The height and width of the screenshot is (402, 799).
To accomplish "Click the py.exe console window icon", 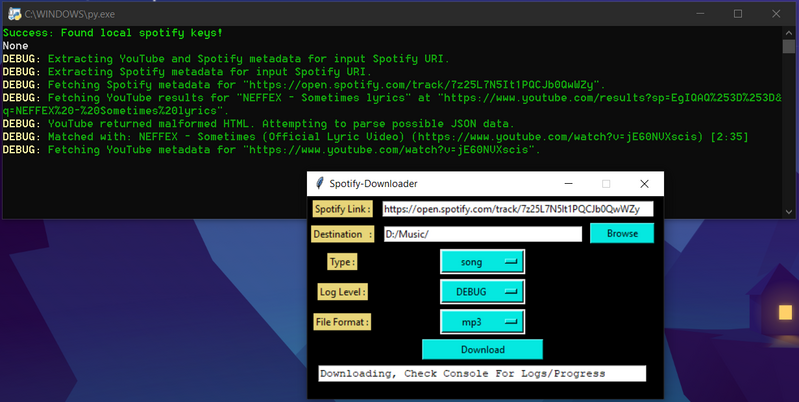I will pos(14,14).
